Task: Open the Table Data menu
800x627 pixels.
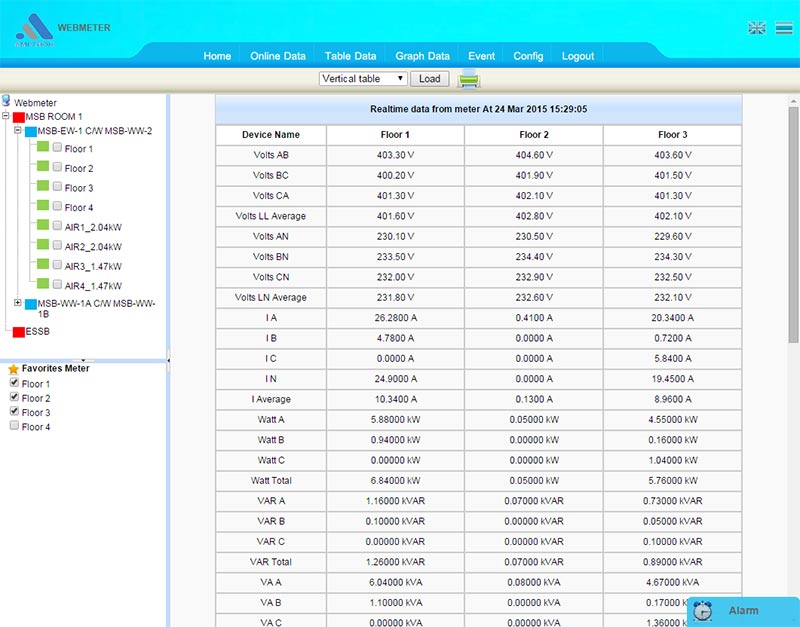Action: pyautogui.click(x=350, y=56)
